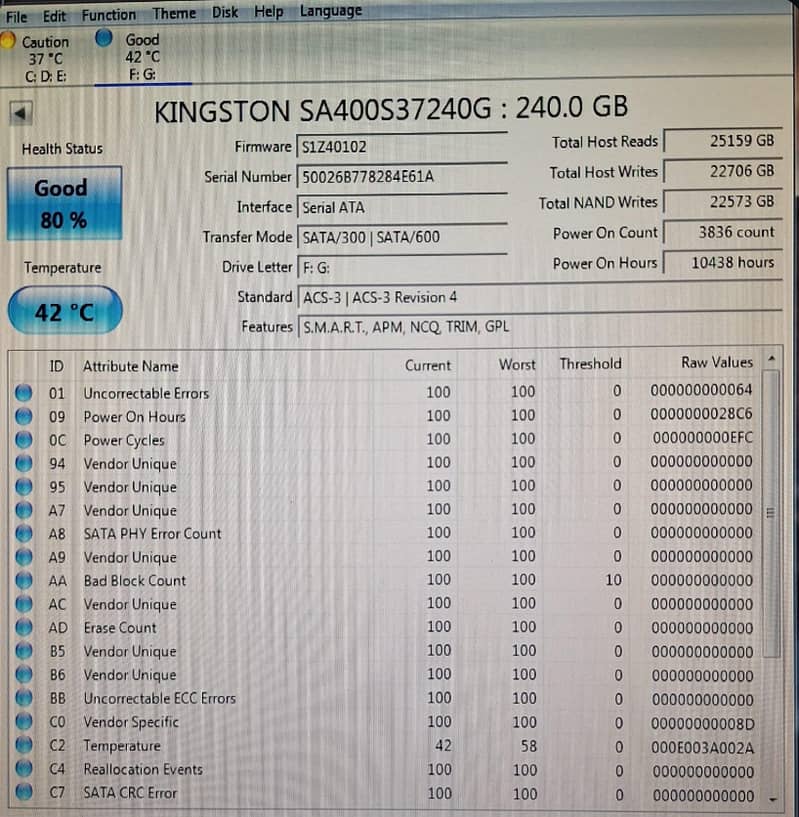Click status icon for 0C Power Cycles
This screenshot has width=799, height=817.
[x=23, y=440]
